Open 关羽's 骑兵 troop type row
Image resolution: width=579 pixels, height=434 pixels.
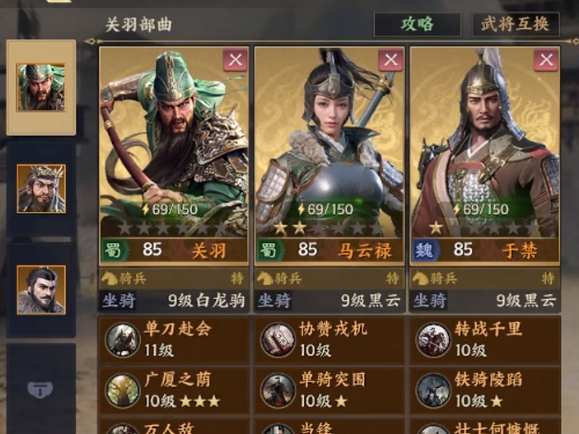point(174,278)
